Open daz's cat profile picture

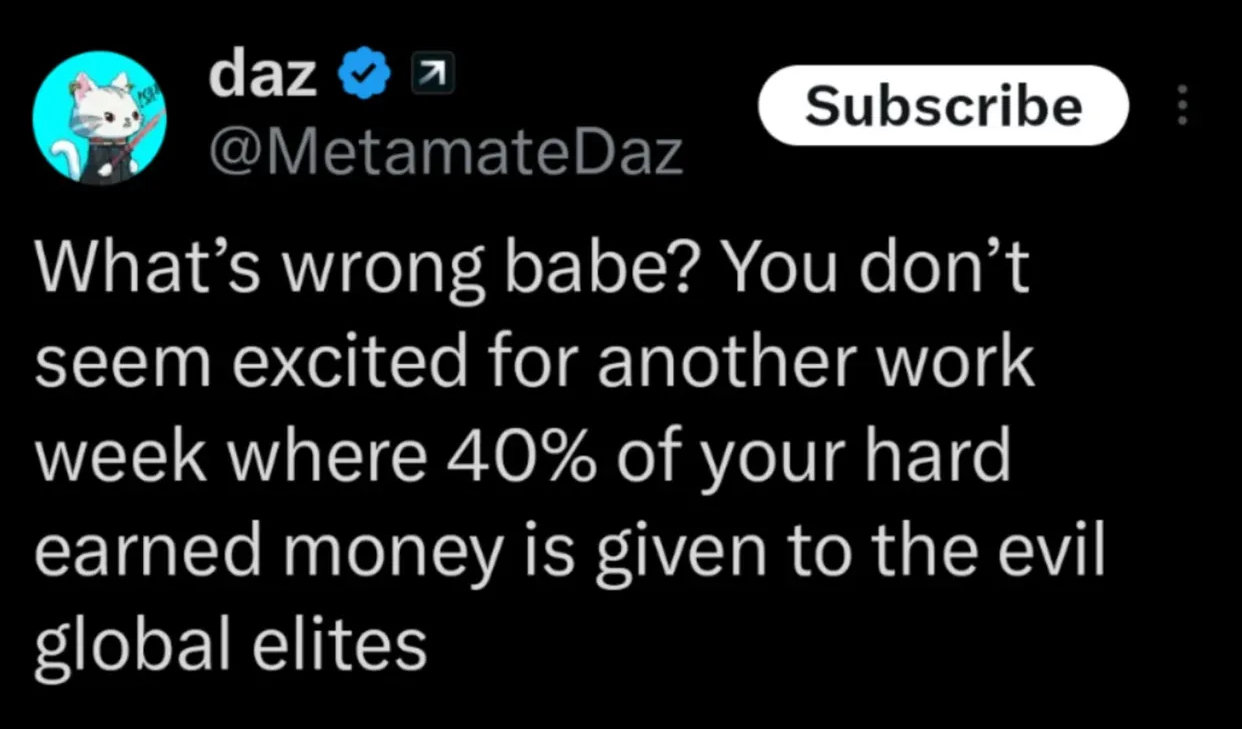100,118
